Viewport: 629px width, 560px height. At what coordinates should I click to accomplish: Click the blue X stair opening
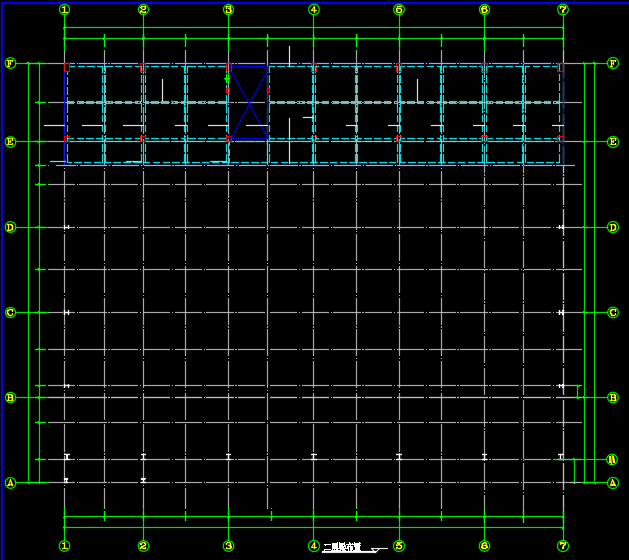[248, 102]
